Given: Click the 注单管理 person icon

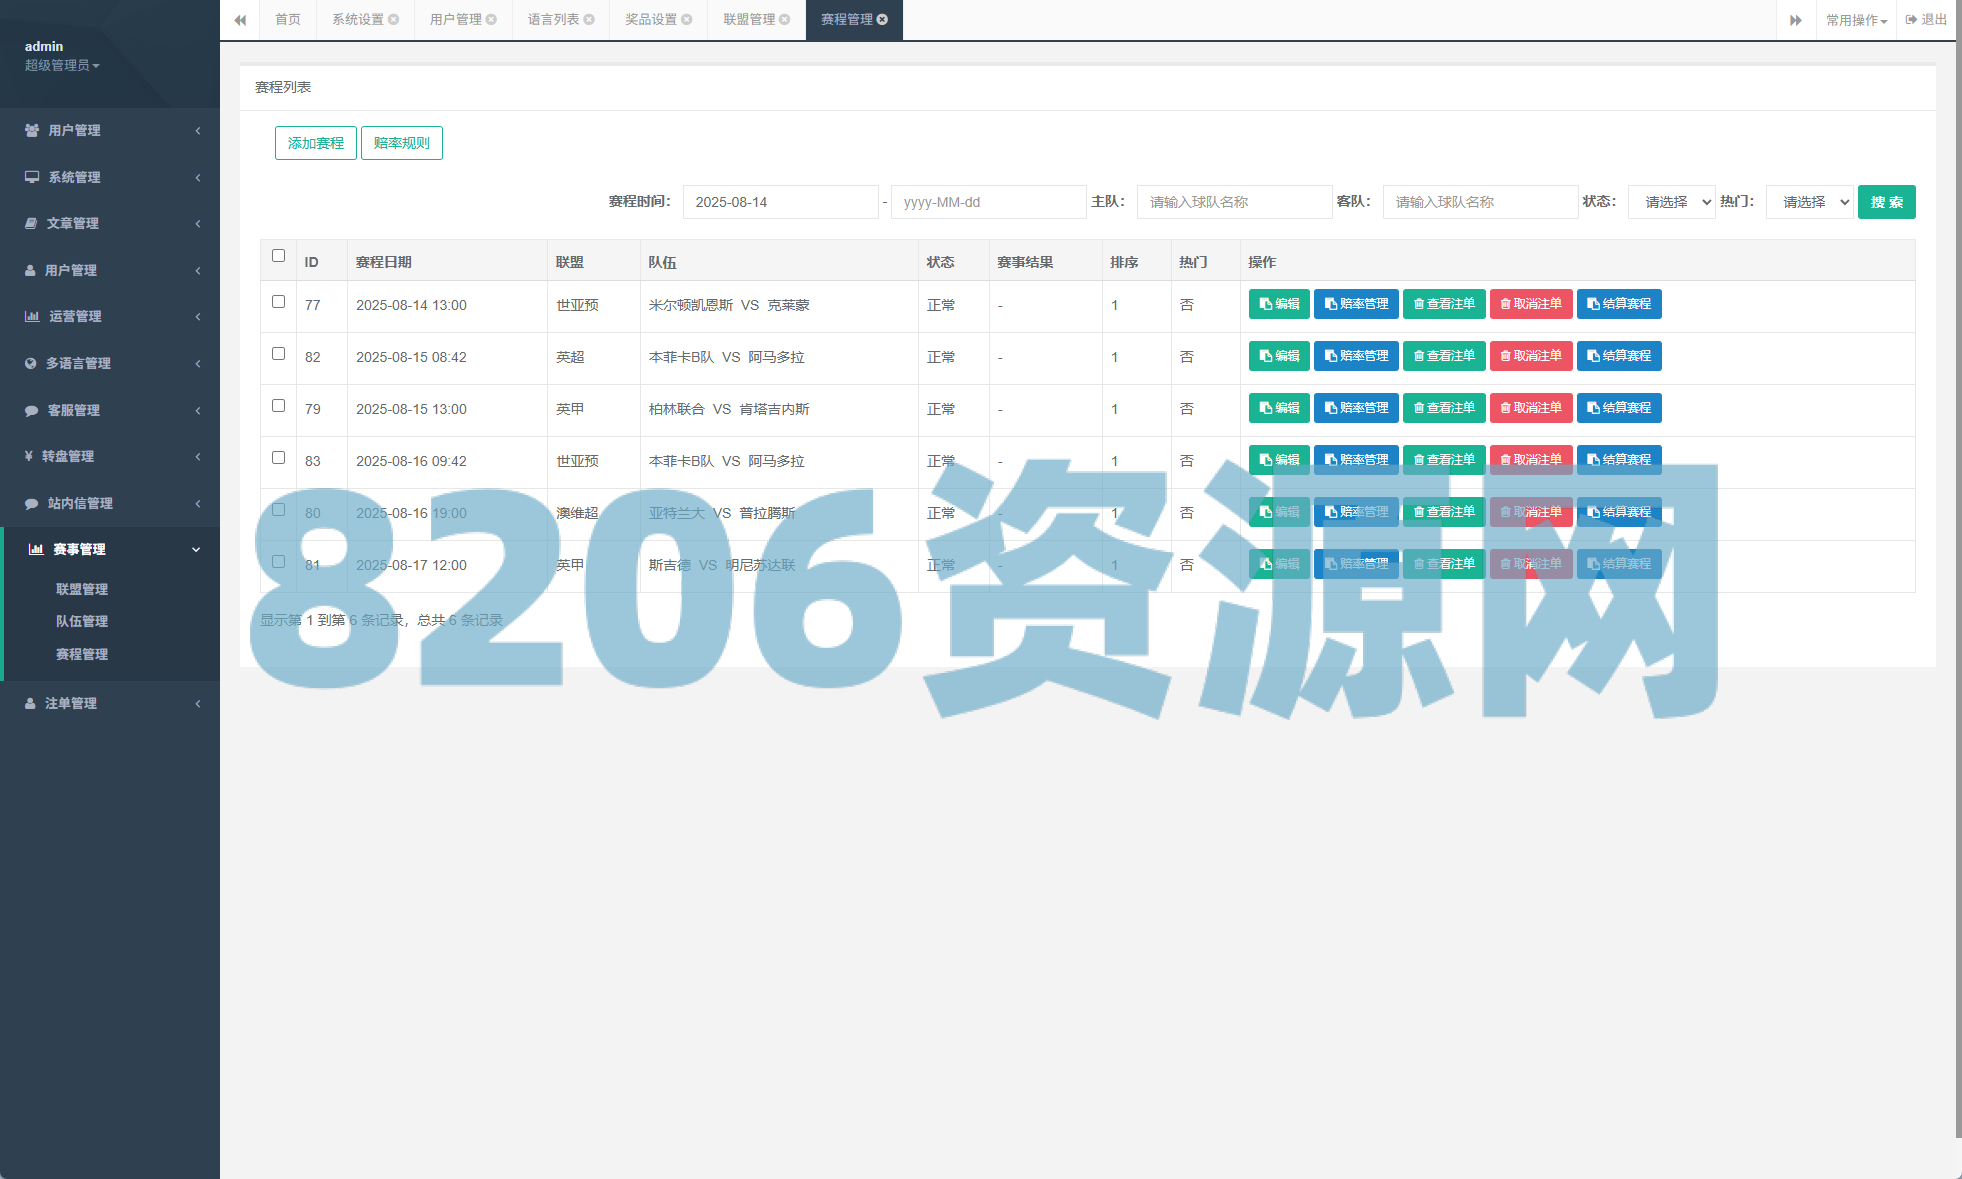Looking at the screenshot, I should pyautogui.click(x=30, y=703).
